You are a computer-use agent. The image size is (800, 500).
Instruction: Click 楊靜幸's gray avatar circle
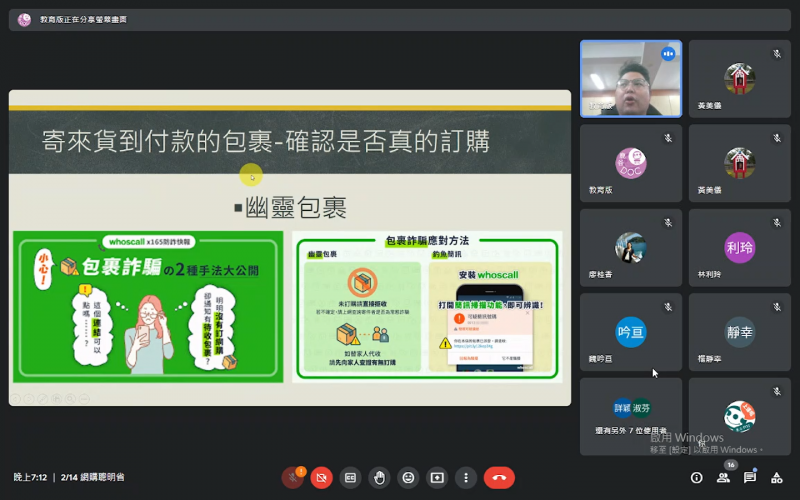click(739, 332)
